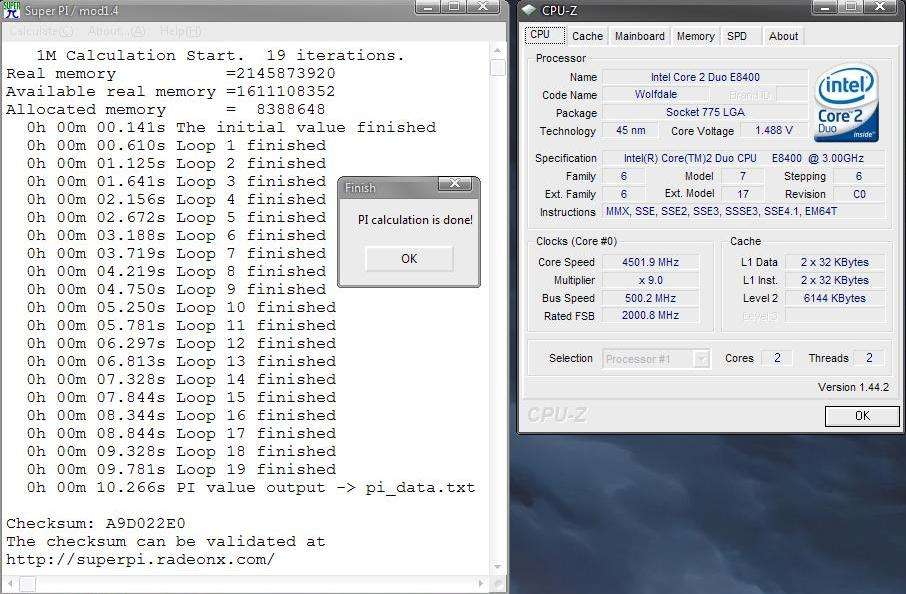Open the Memory tab in CPU-Z
The height and width of the screenshot is (594, 906).
click(x=695, y=36)
